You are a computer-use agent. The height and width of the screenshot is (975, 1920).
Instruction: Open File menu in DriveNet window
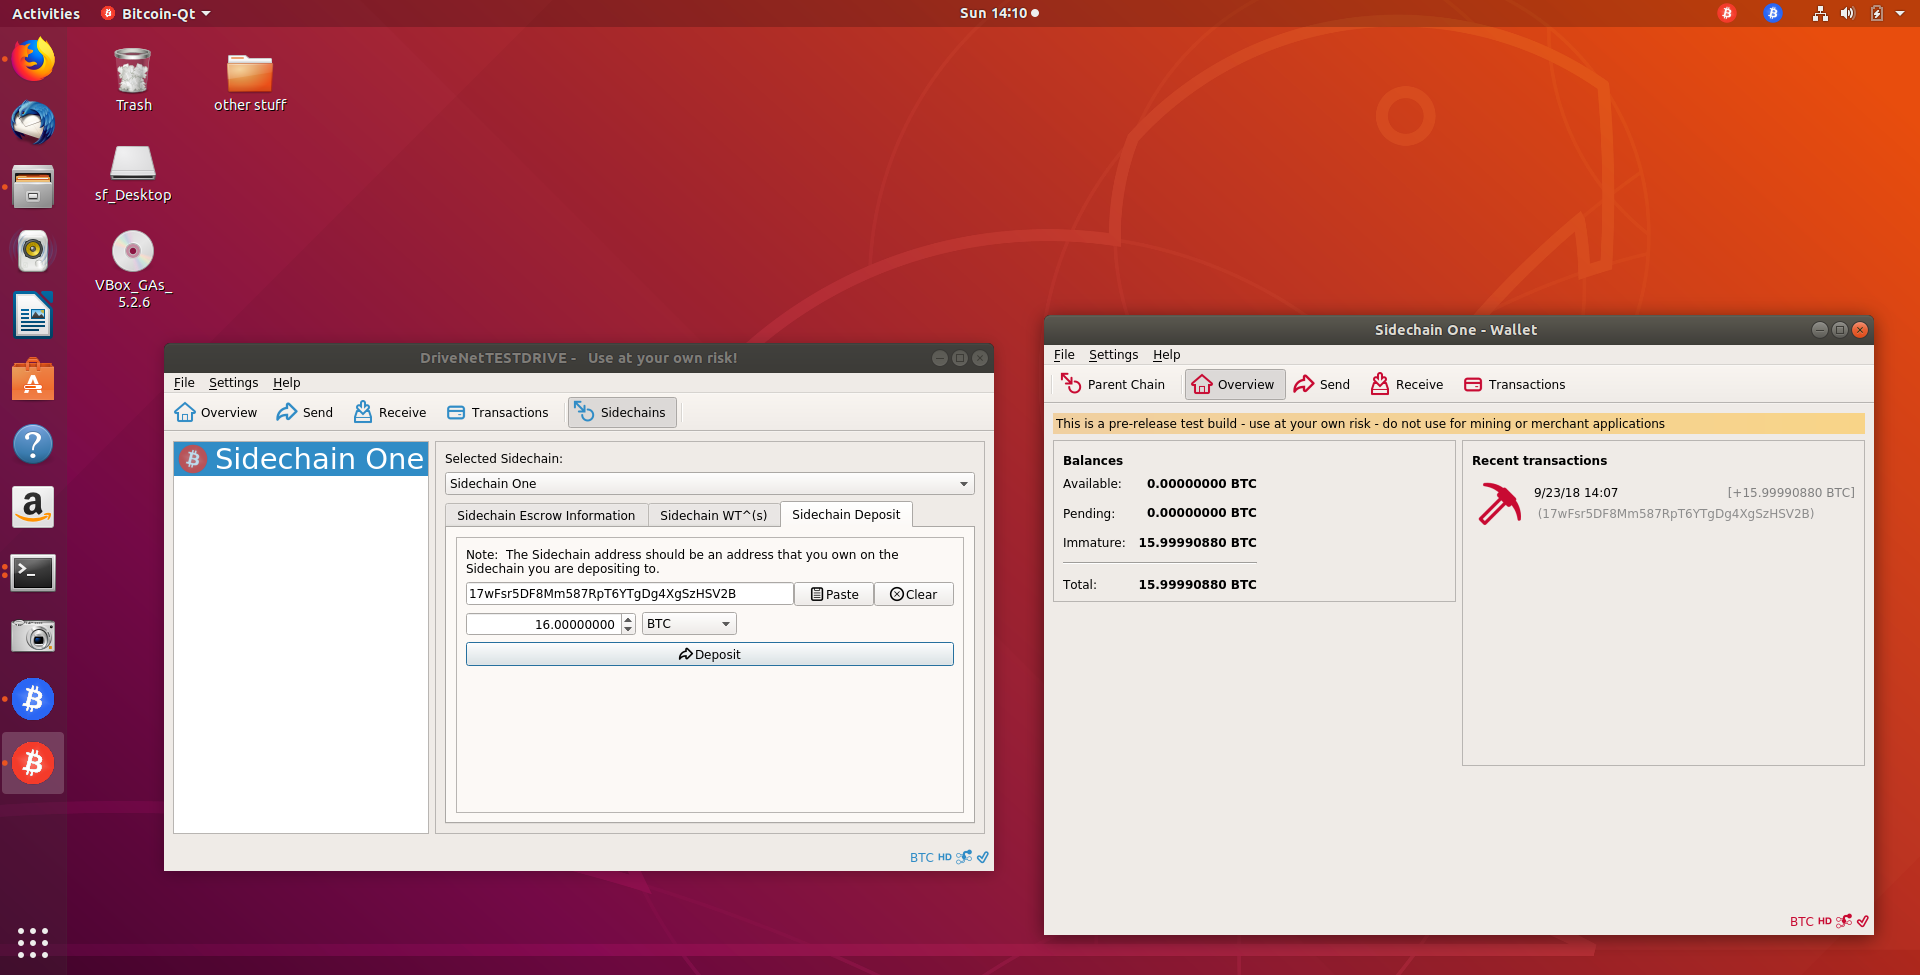click(x=184, y=383)
